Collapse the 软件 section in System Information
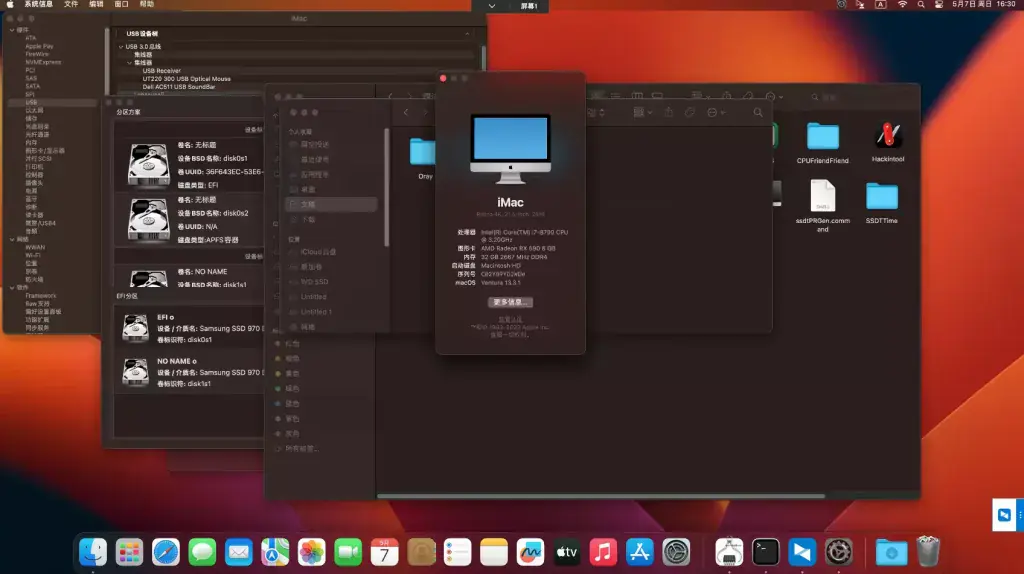Screen dimensions: 1024x574 coord(12,287)
